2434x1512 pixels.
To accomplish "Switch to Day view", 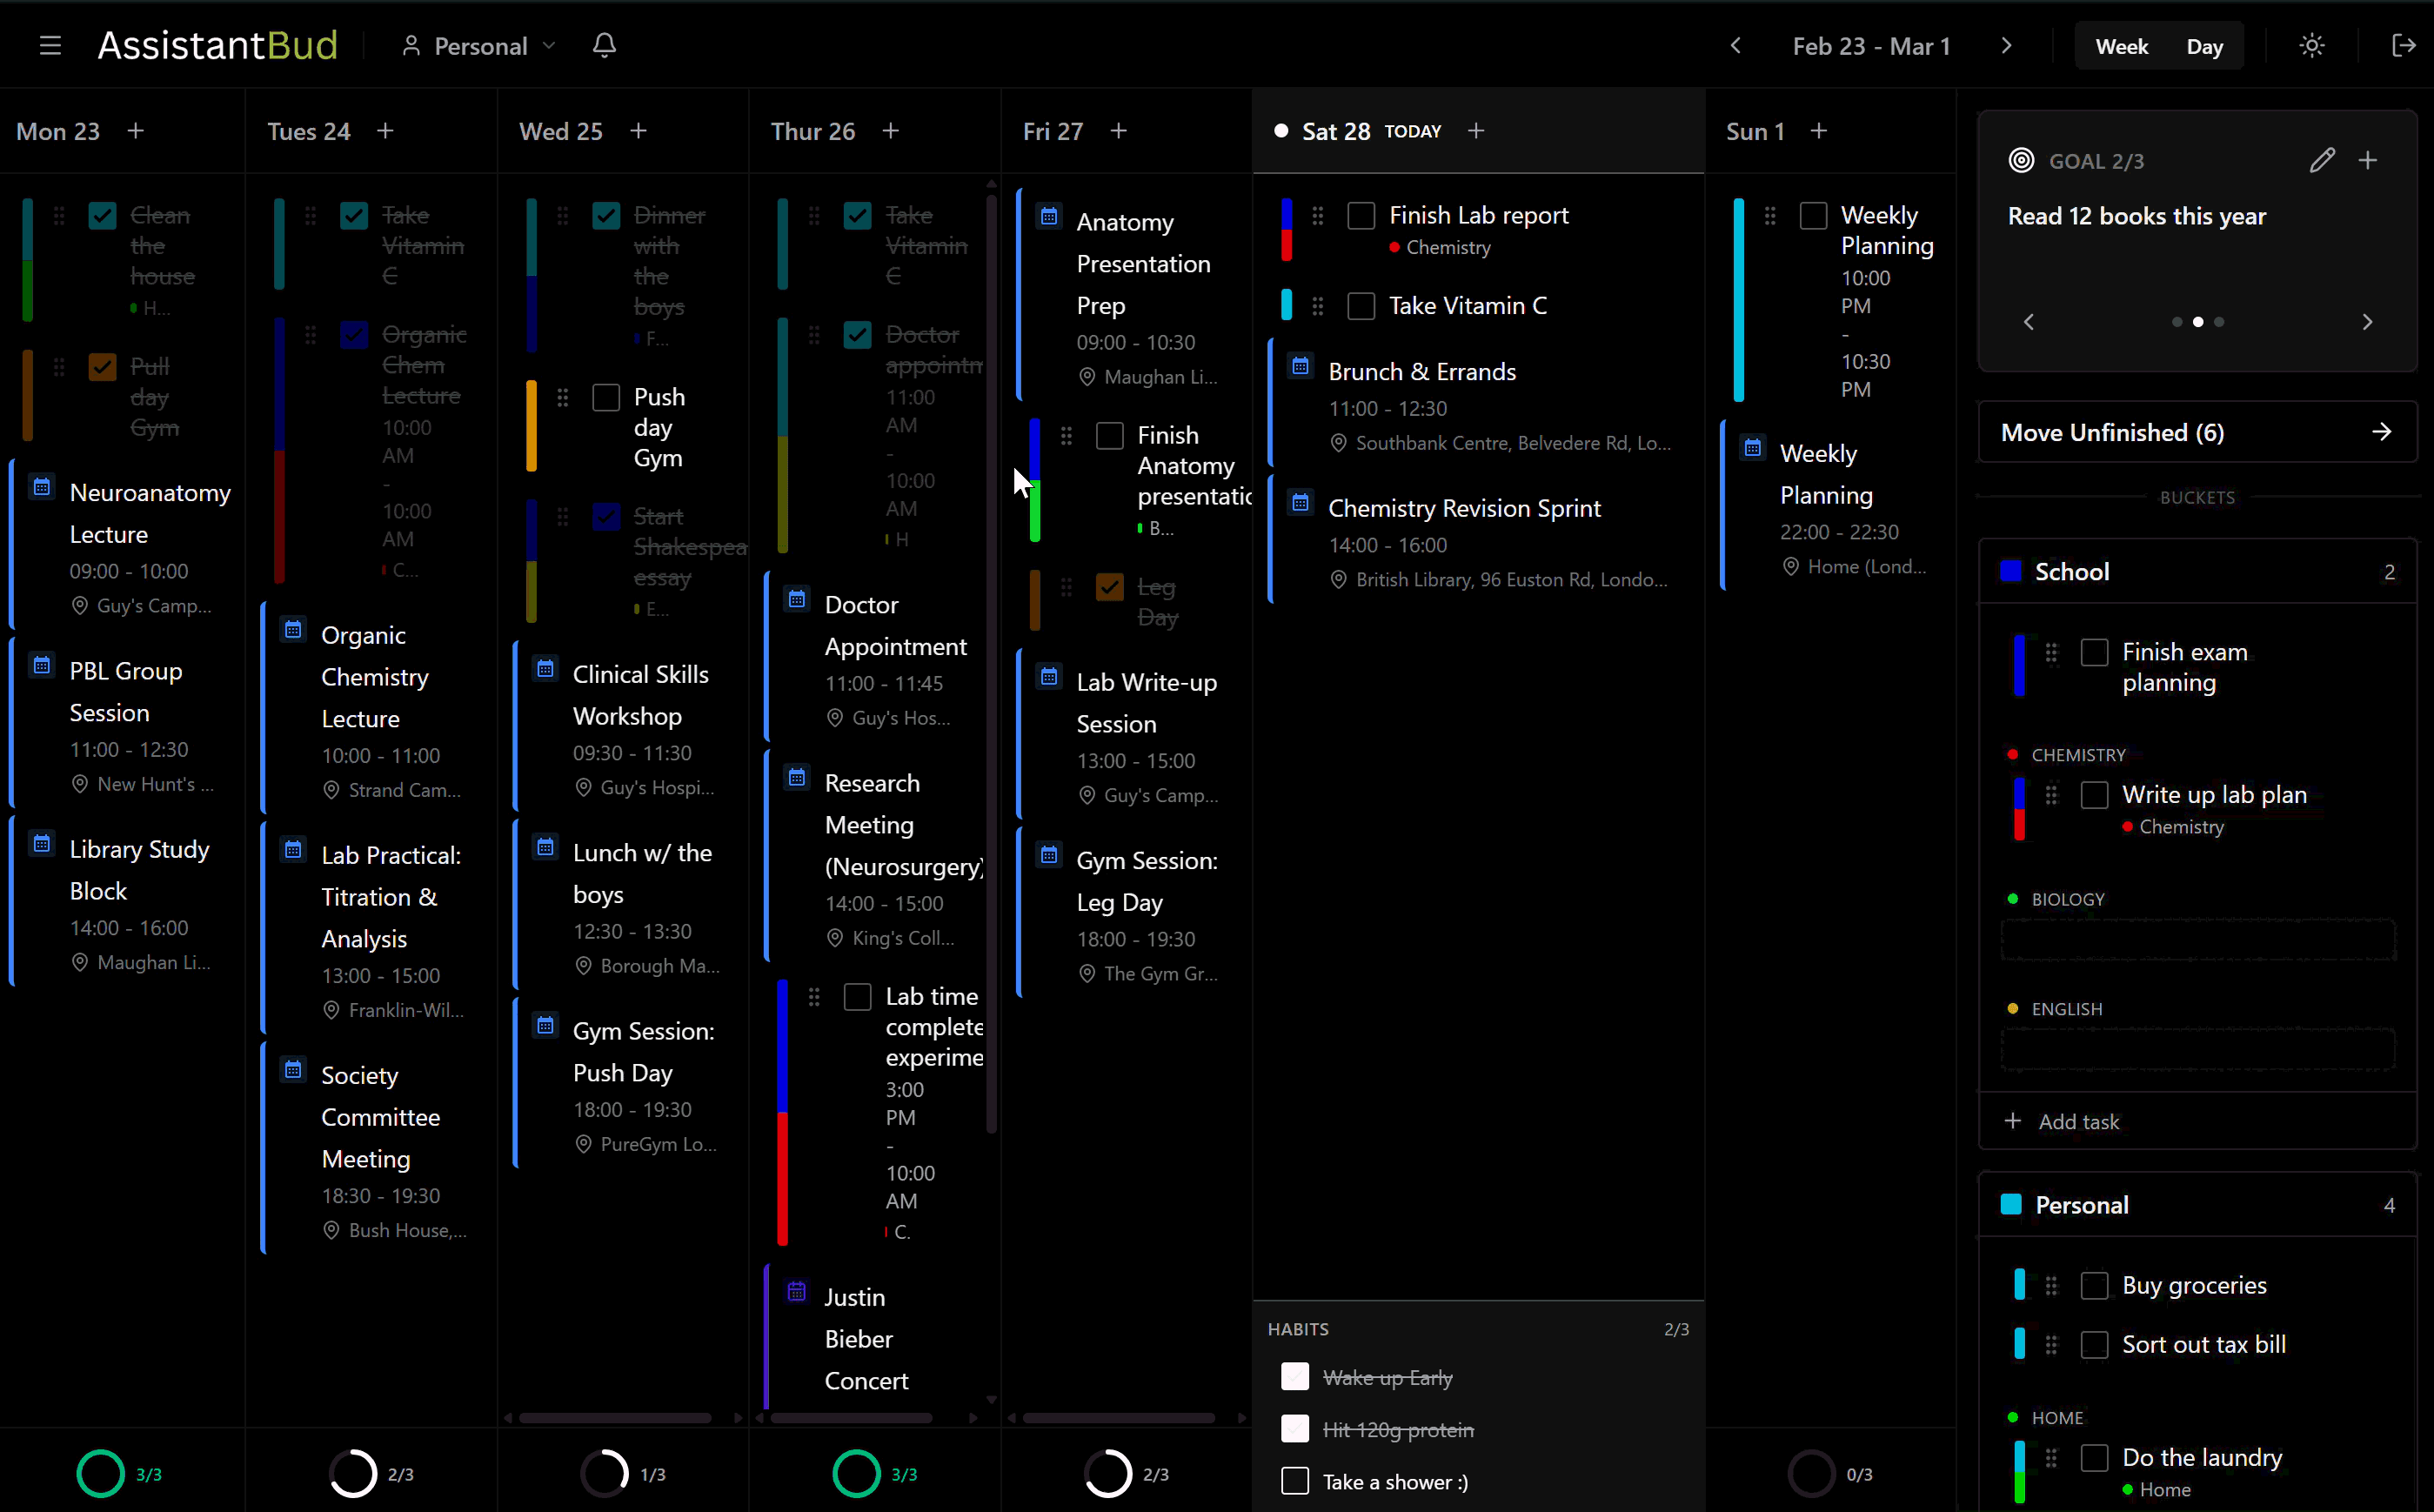I will (x=2204, y=45).
